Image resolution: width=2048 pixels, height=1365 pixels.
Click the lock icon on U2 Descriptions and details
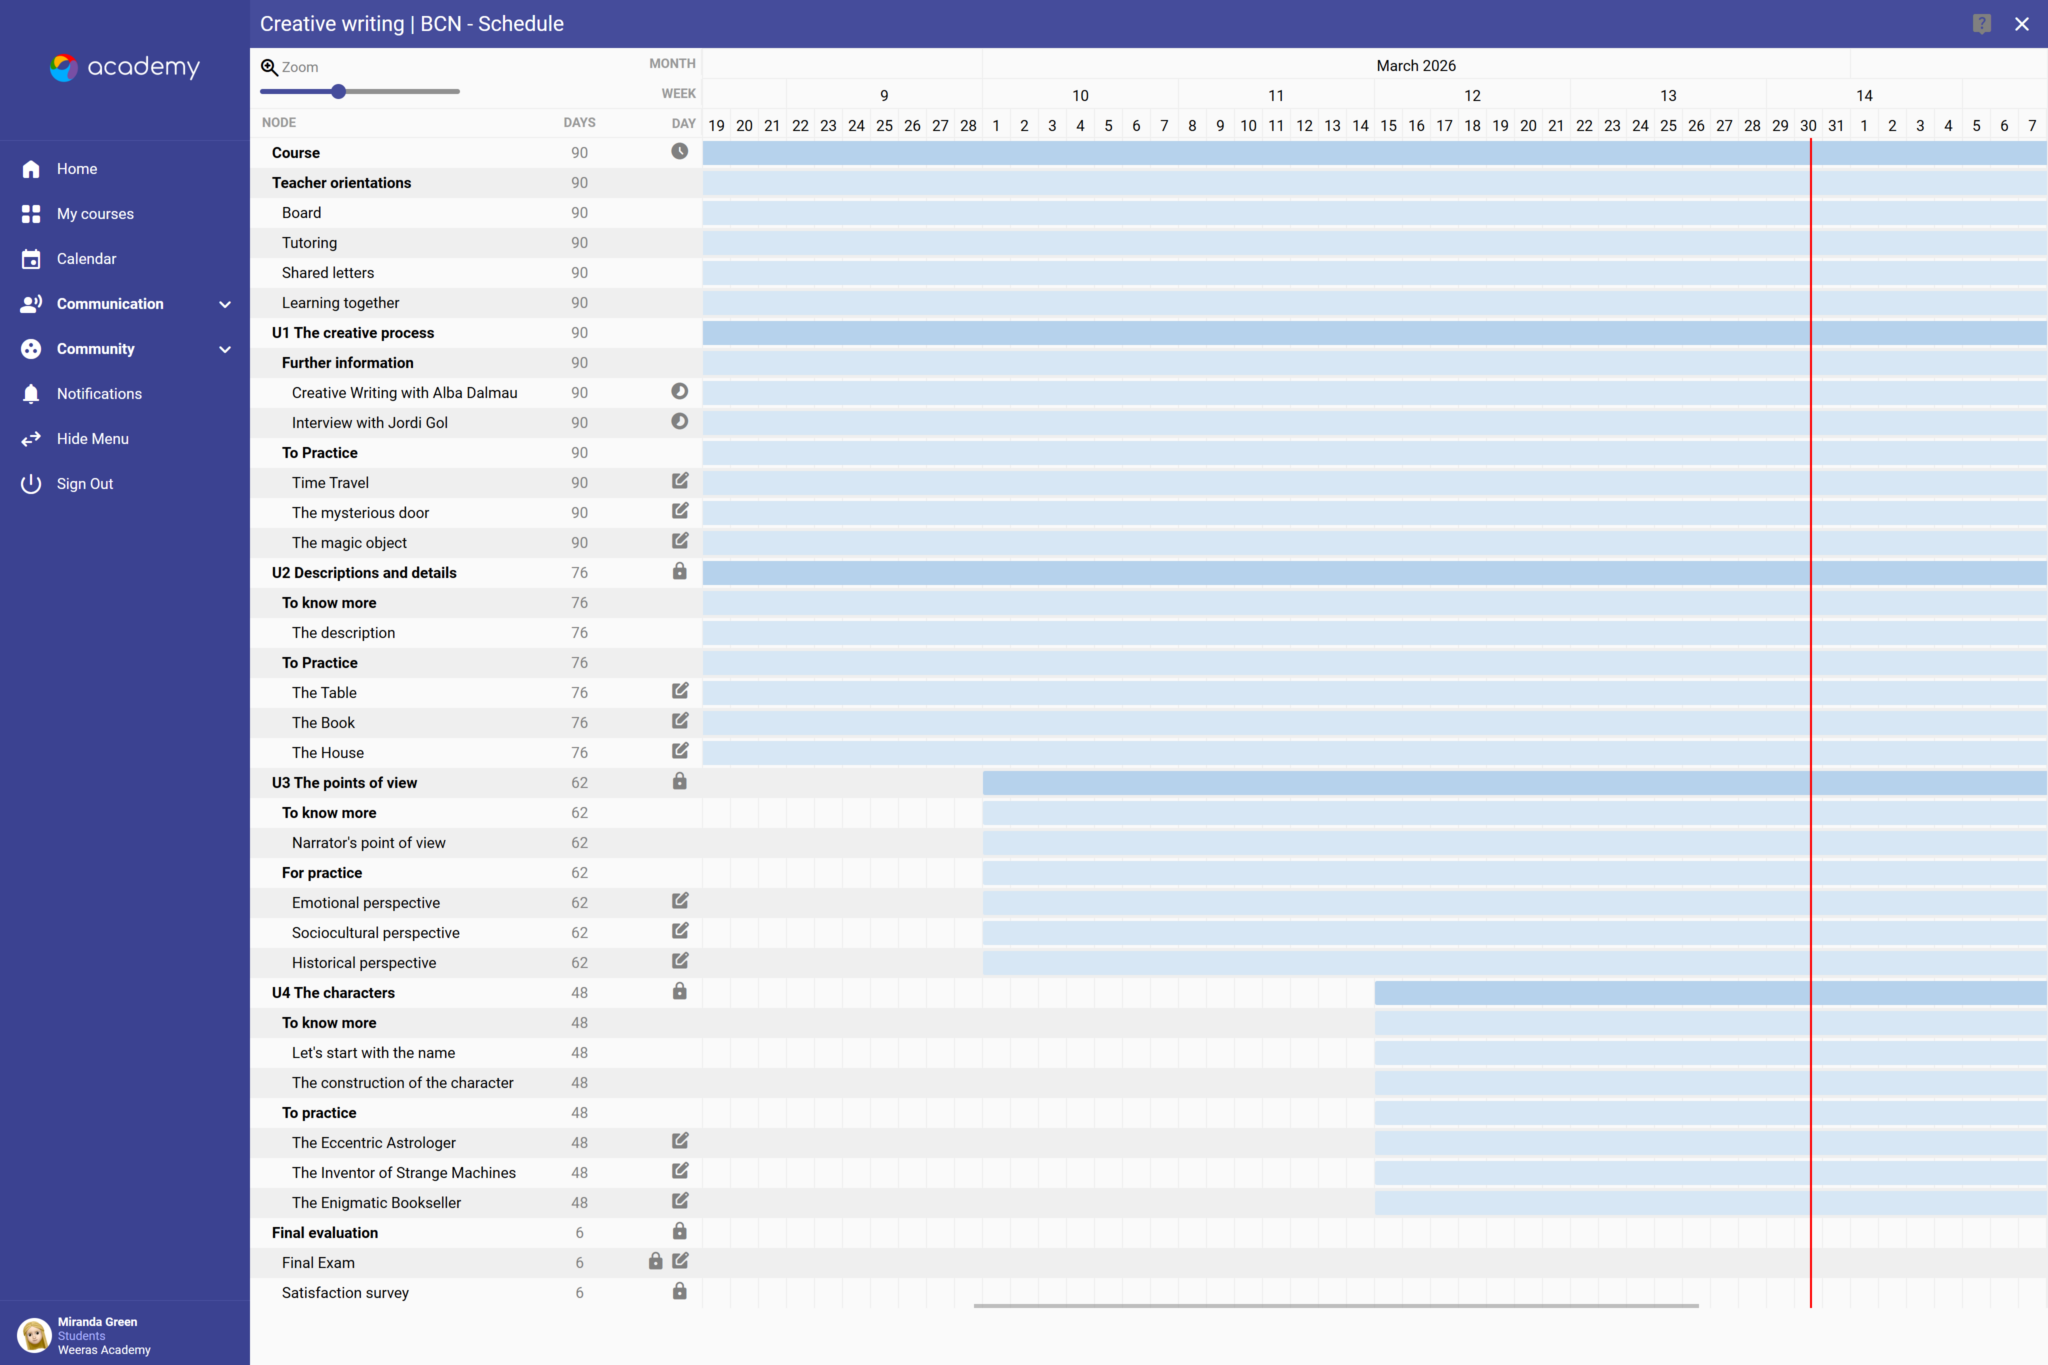pos(679,571)
